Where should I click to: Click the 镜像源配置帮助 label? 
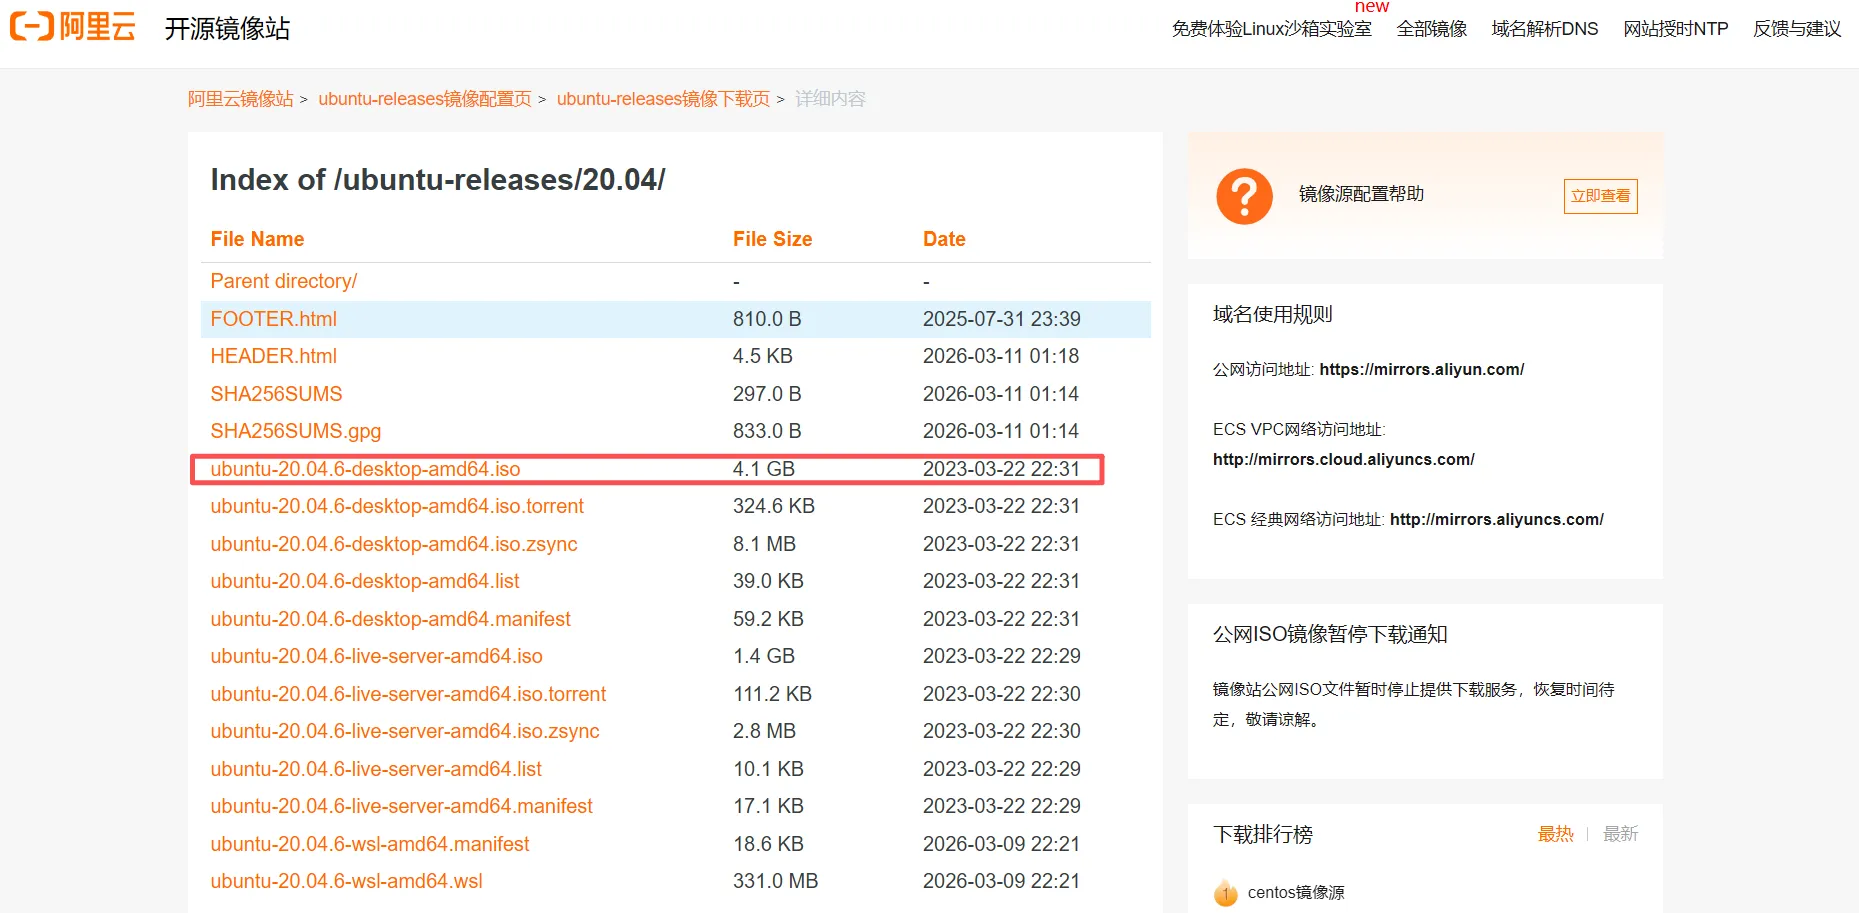point(1361,194)
